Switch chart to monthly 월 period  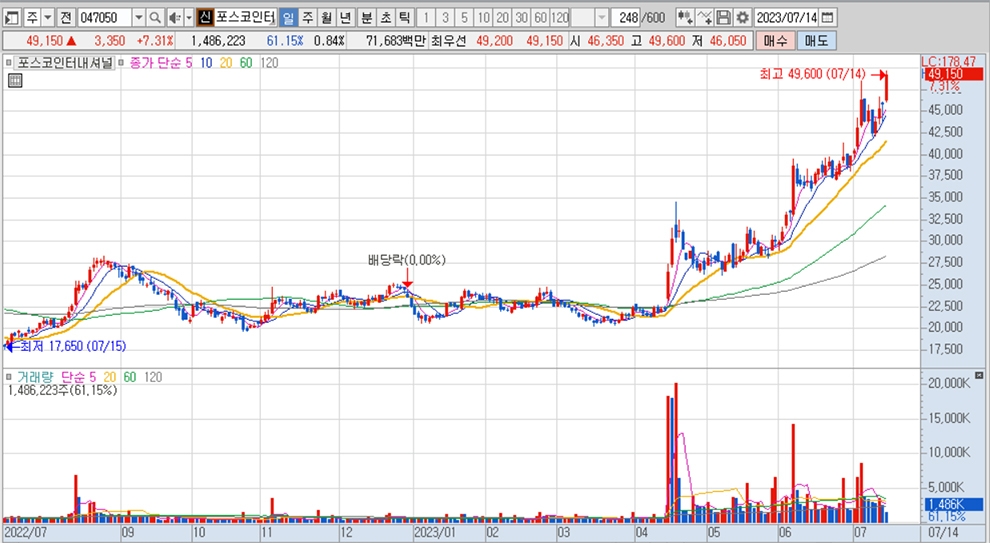[x=326, y=17]
